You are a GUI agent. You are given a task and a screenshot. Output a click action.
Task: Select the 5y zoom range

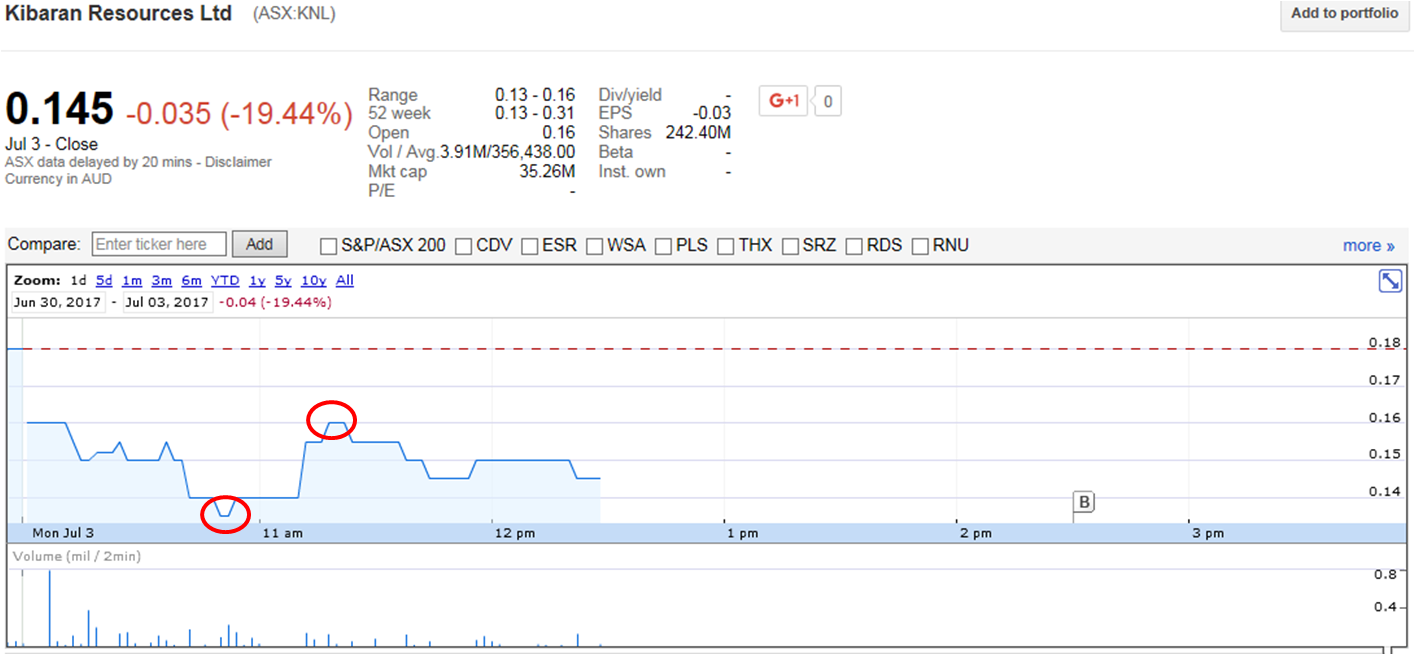coord(283,281)
